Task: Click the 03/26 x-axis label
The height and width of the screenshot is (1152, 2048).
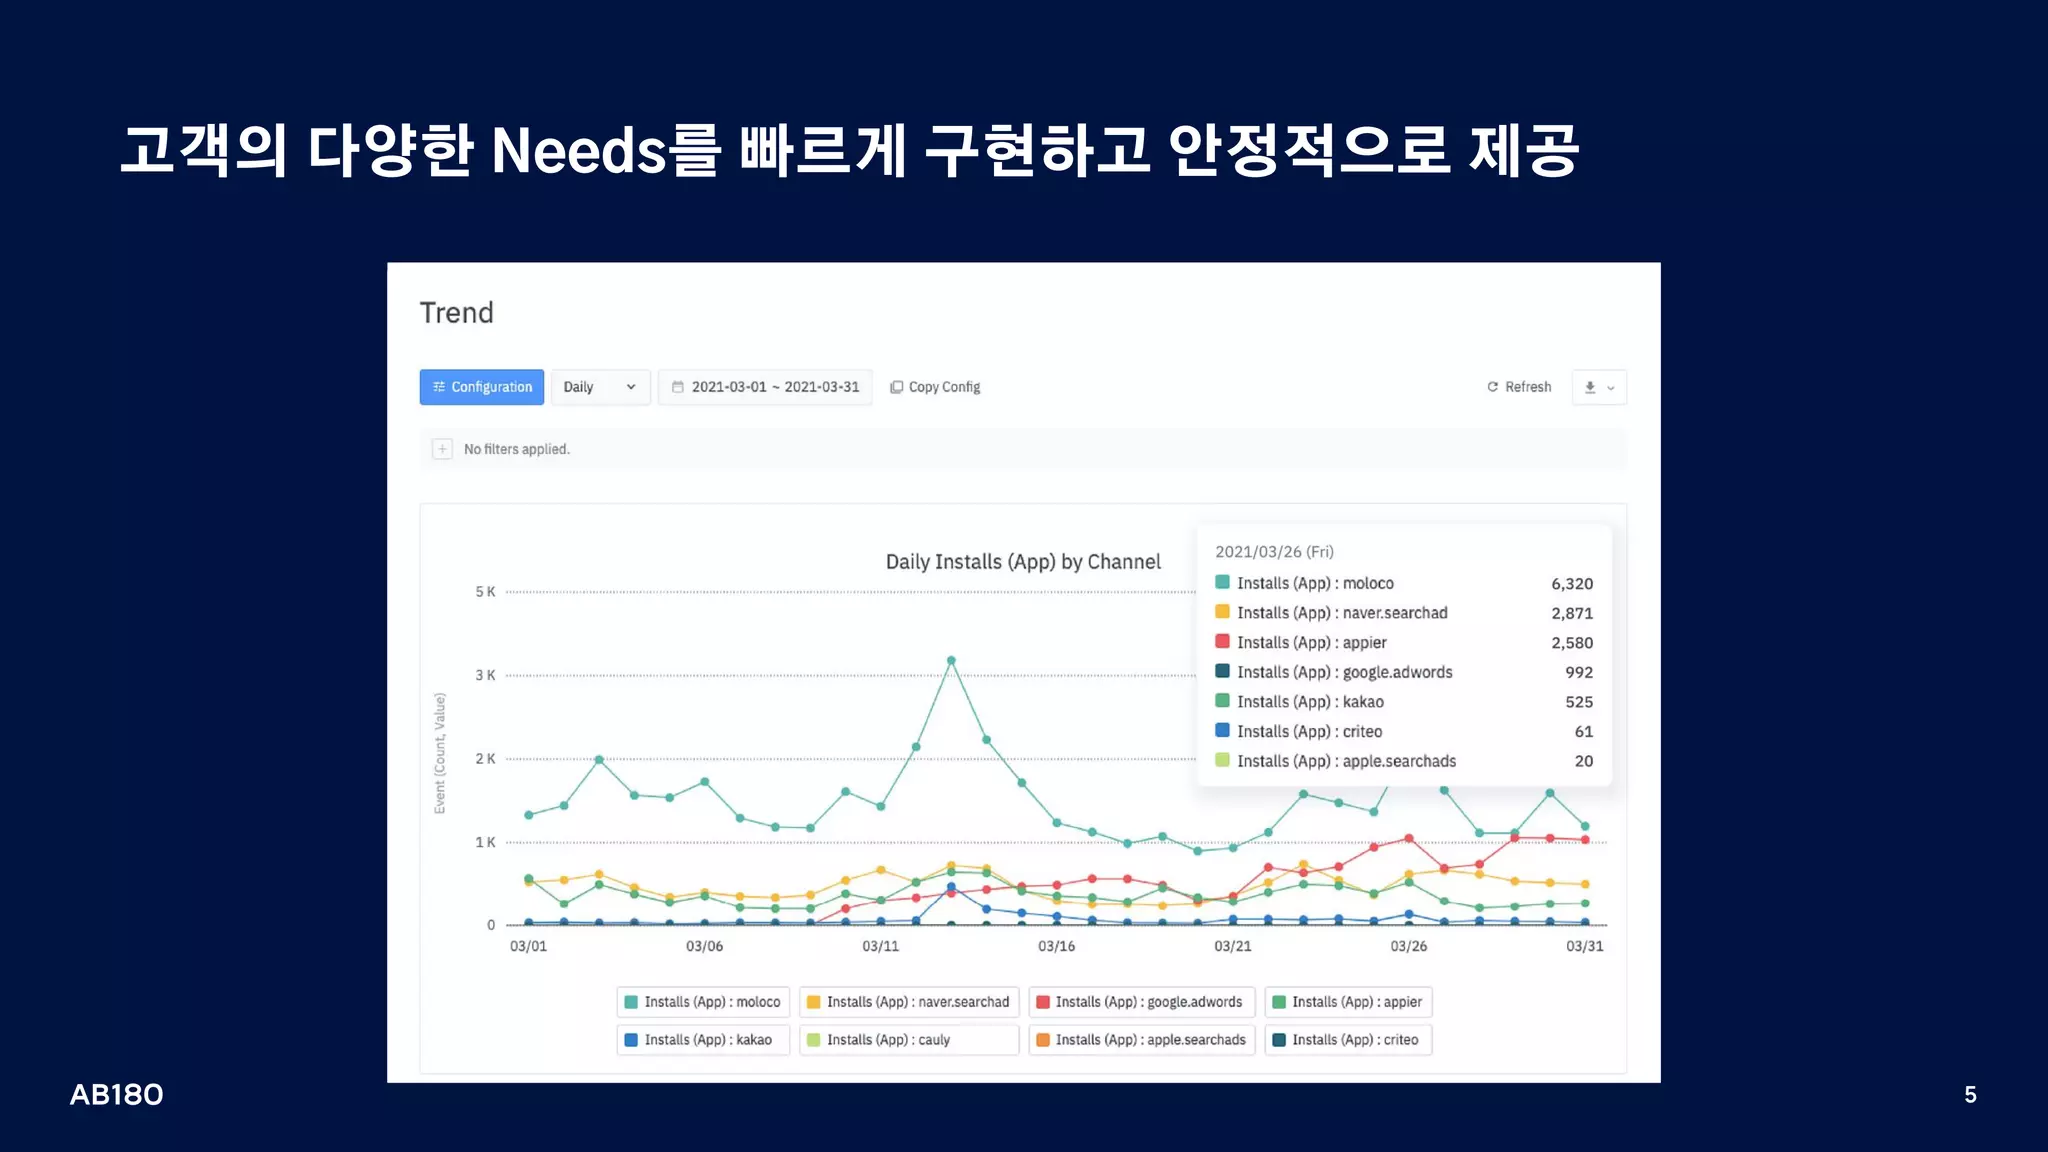Action: (1408, 946)
